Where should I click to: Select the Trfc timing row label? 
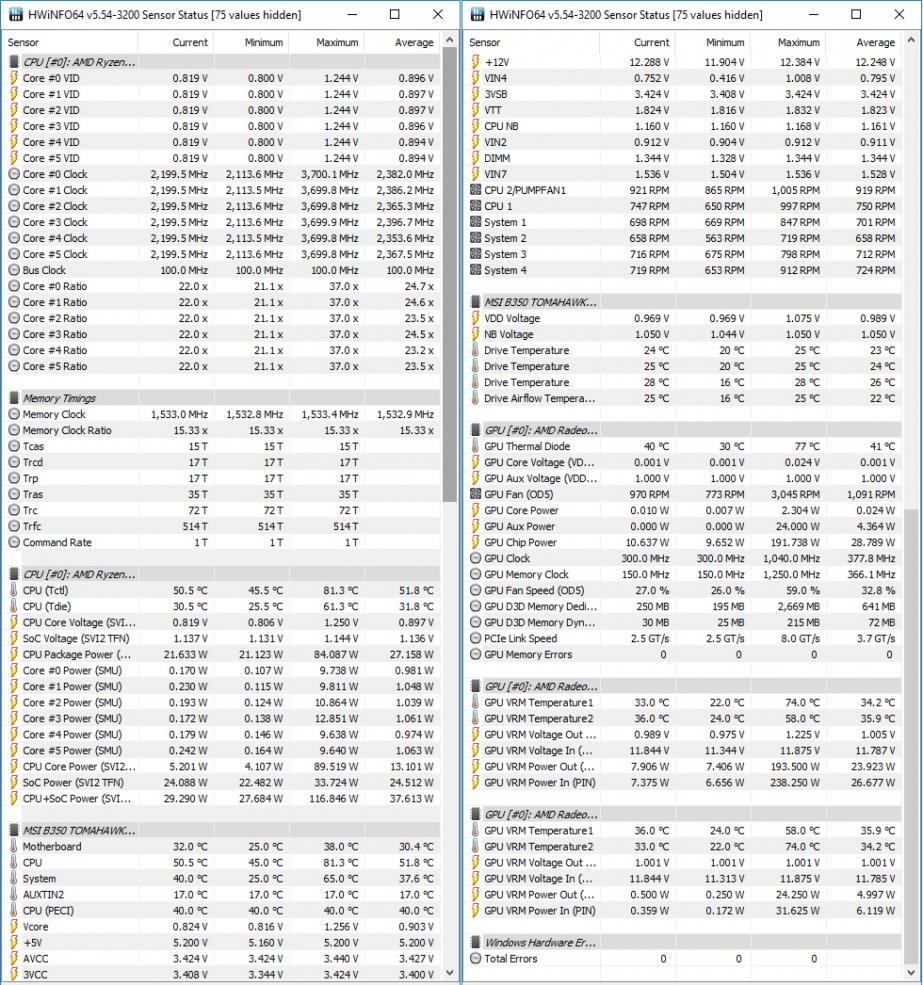pyautogui.click(x=32, y=526)
